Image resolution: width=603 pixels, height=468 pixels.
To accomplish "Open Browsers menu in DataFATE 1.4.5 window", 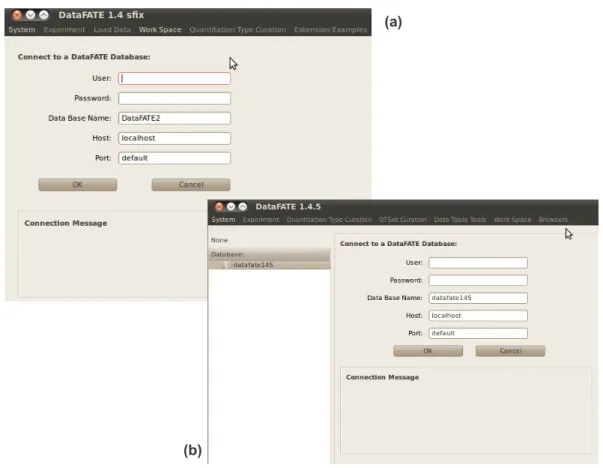I will tap(553, 220).
